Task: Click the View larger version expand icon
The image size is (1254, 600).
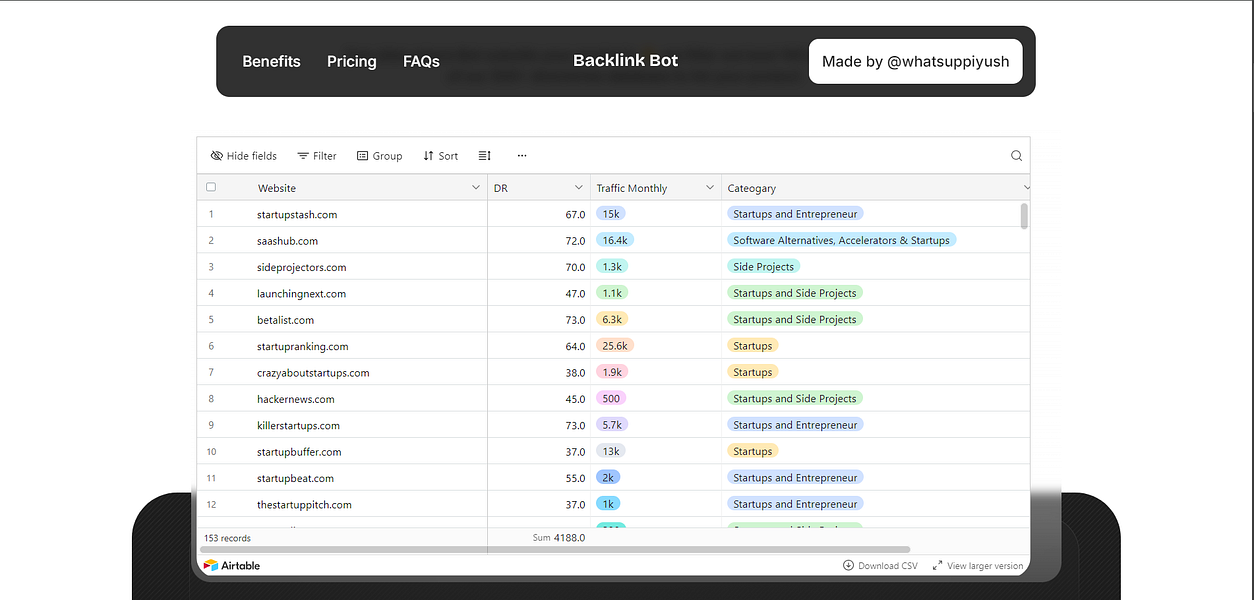Action: tap(937, 565)
